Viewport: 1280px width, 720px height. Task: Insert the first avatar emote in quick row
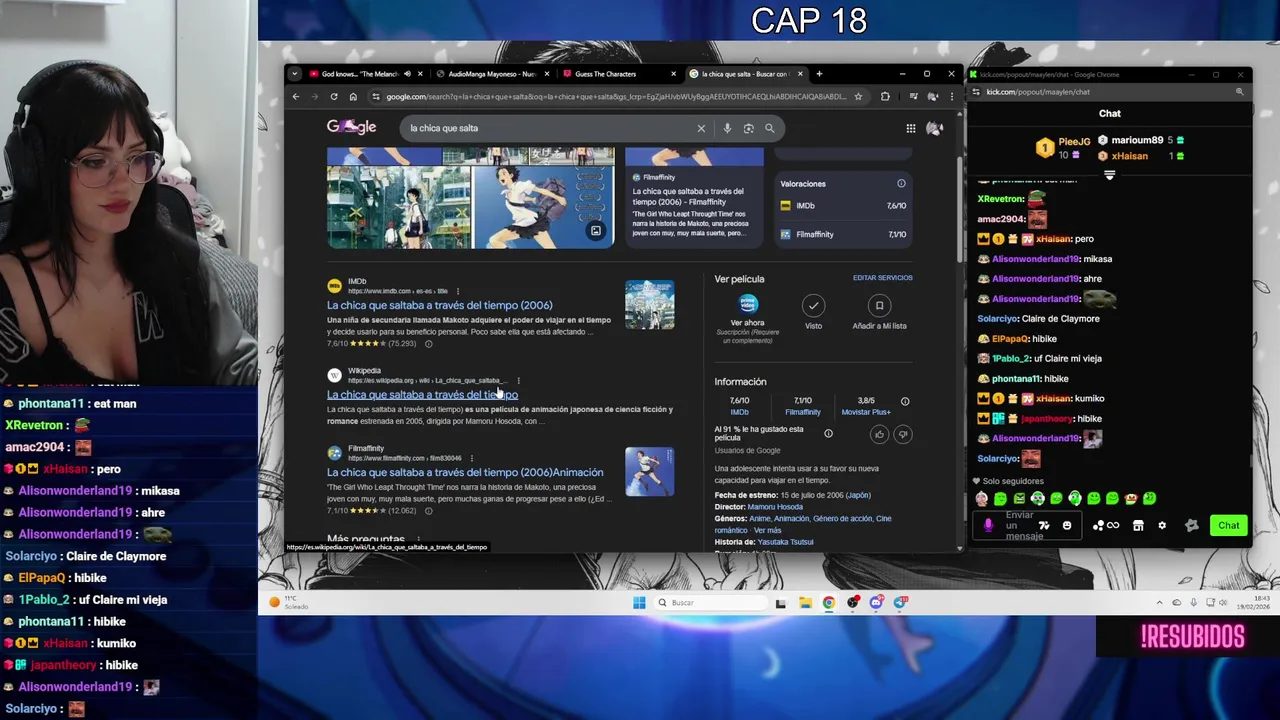[982, 498]
